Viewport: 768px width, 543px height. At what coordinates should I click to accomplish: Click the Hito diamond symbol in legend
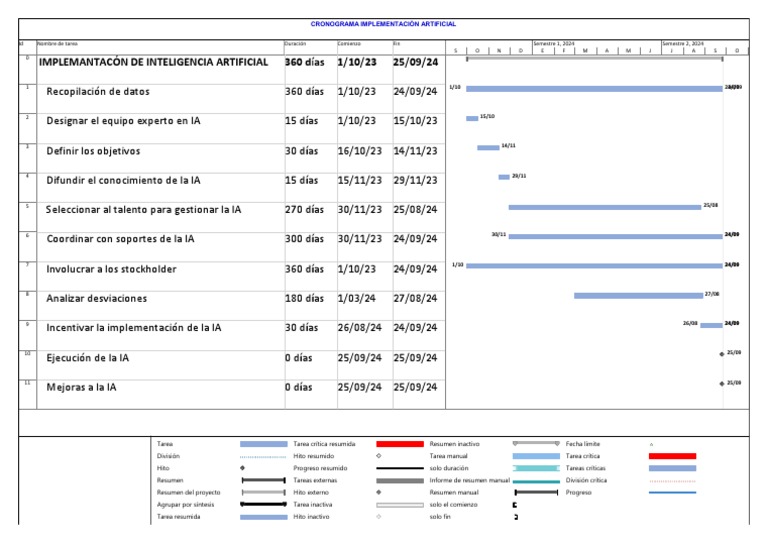242,468
